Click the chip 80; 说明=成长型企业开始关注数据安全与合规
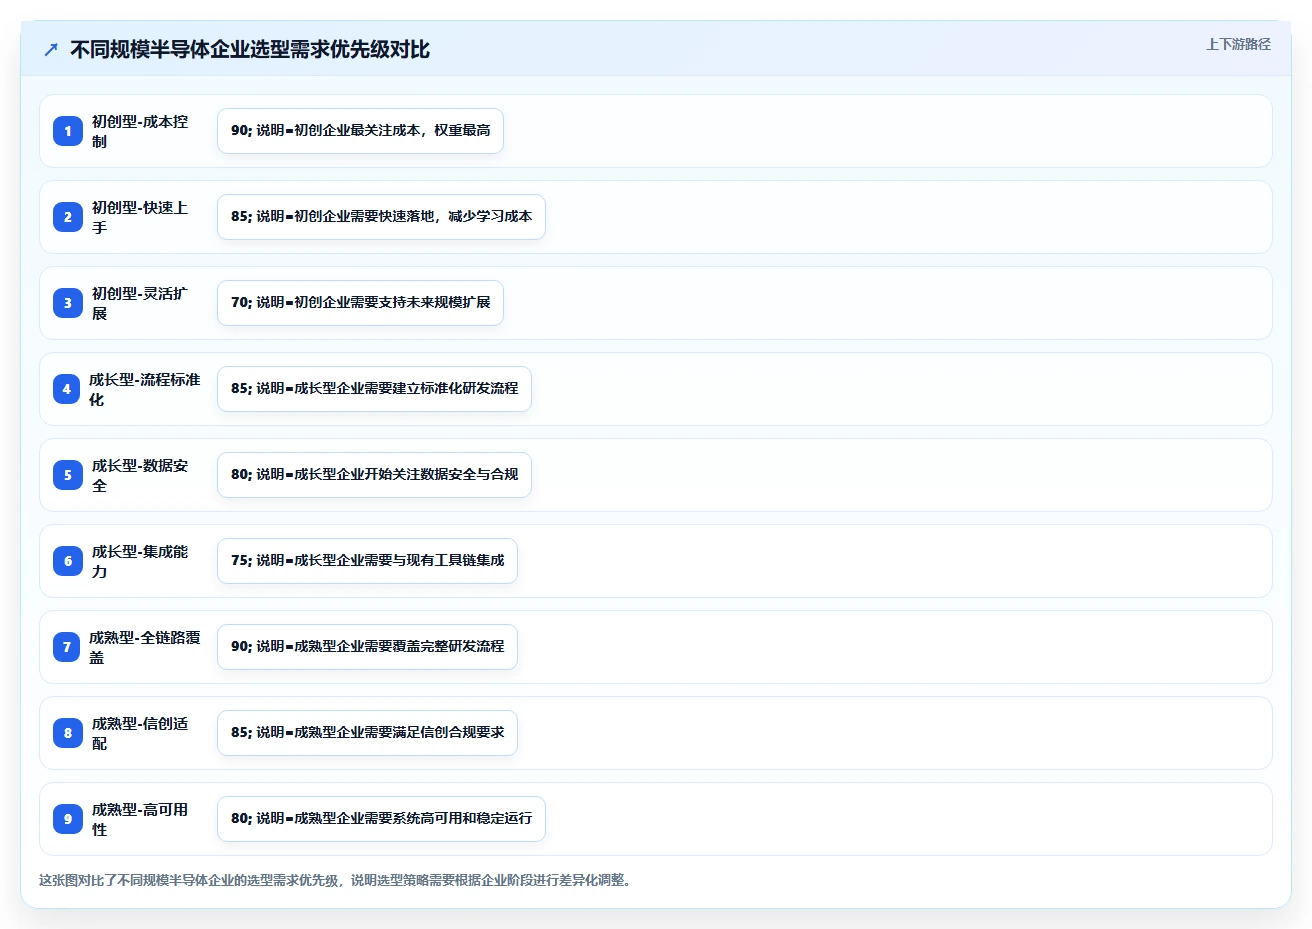 pyautogui.click(x=374, y=475)
